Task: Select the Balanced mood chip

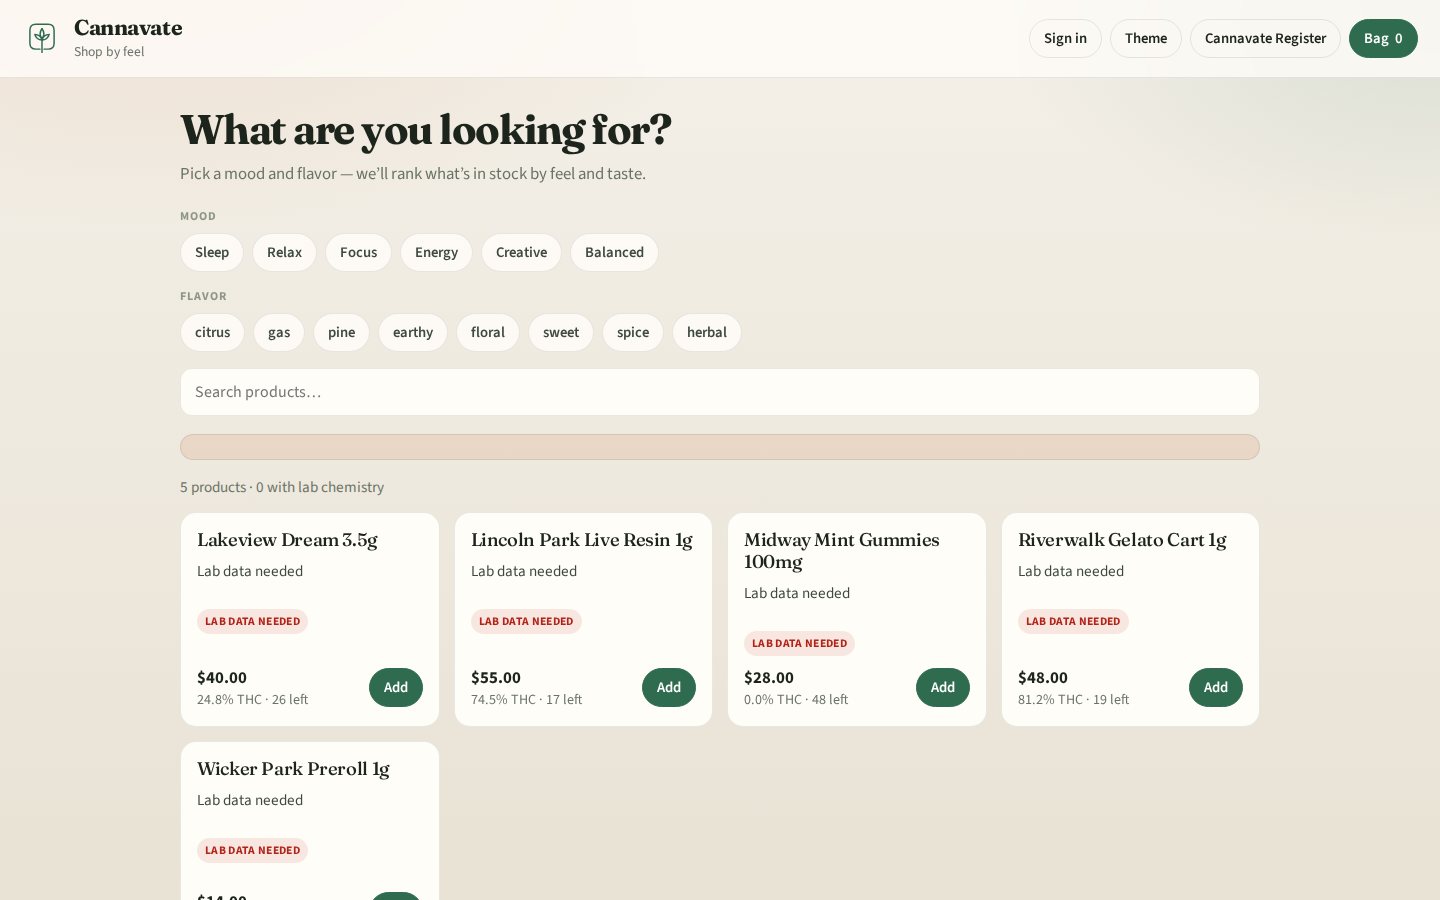Action: (x=614, y=252)
